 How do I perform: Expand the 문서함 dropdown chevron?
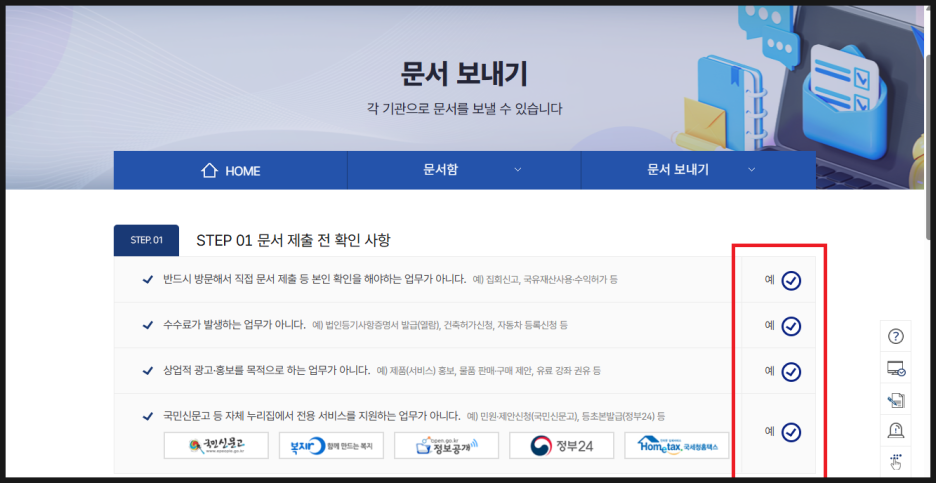[517, 170]
